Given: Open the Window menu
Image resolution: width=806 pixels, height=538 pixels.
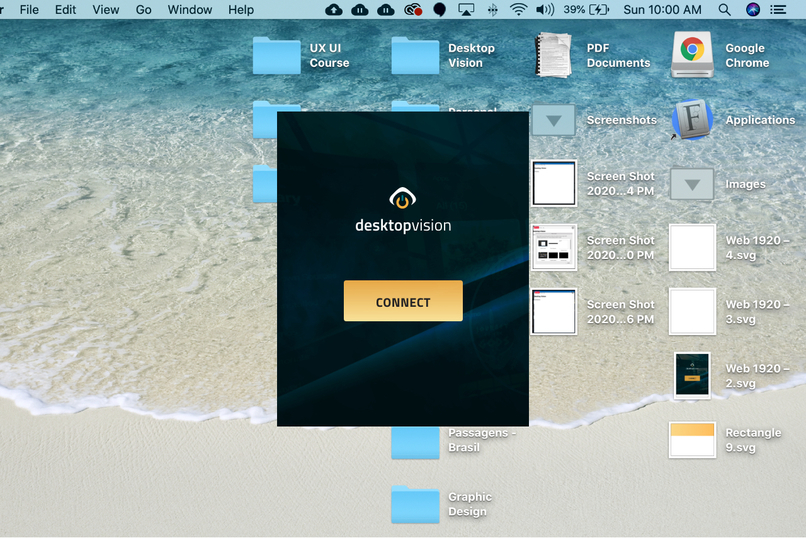Looking at the screenshot, I should click(x=190, y=10).
